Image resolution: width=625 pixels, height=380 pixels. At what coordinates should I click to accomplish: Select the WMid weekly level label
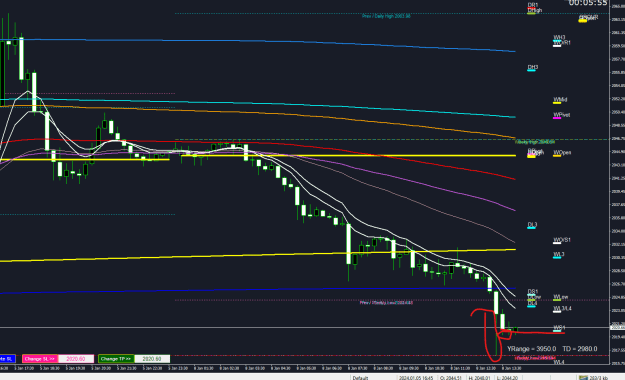[x=560, y=100]
